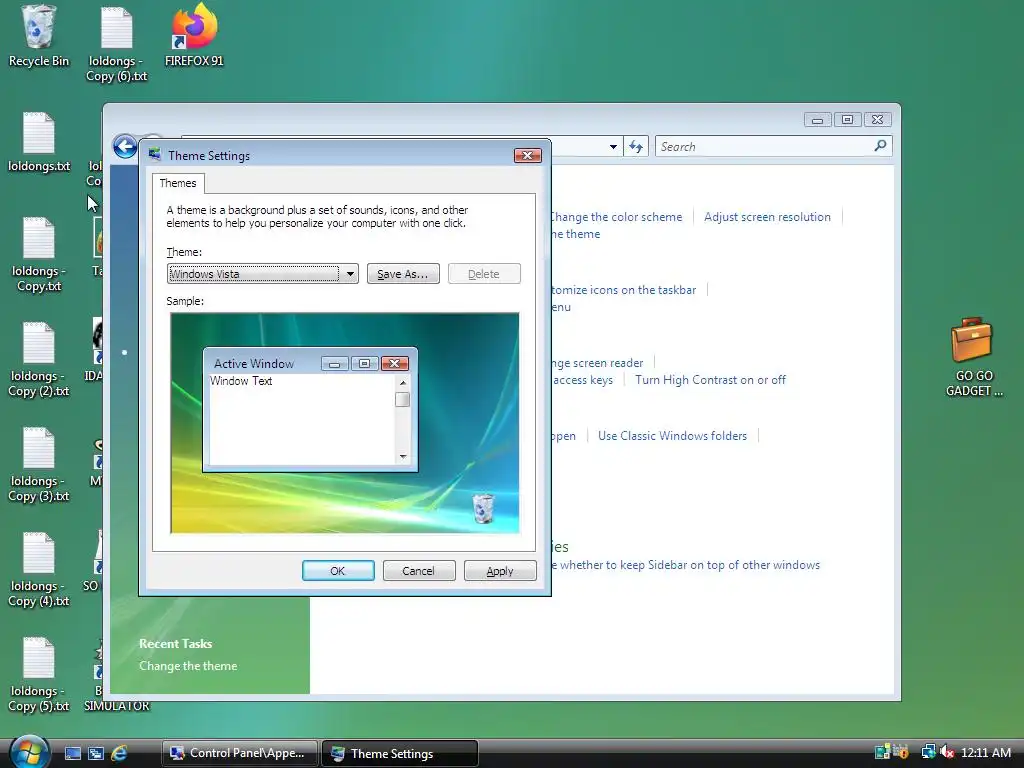Select loldongs - Copy (6).txt desktop file

point(117,43)
